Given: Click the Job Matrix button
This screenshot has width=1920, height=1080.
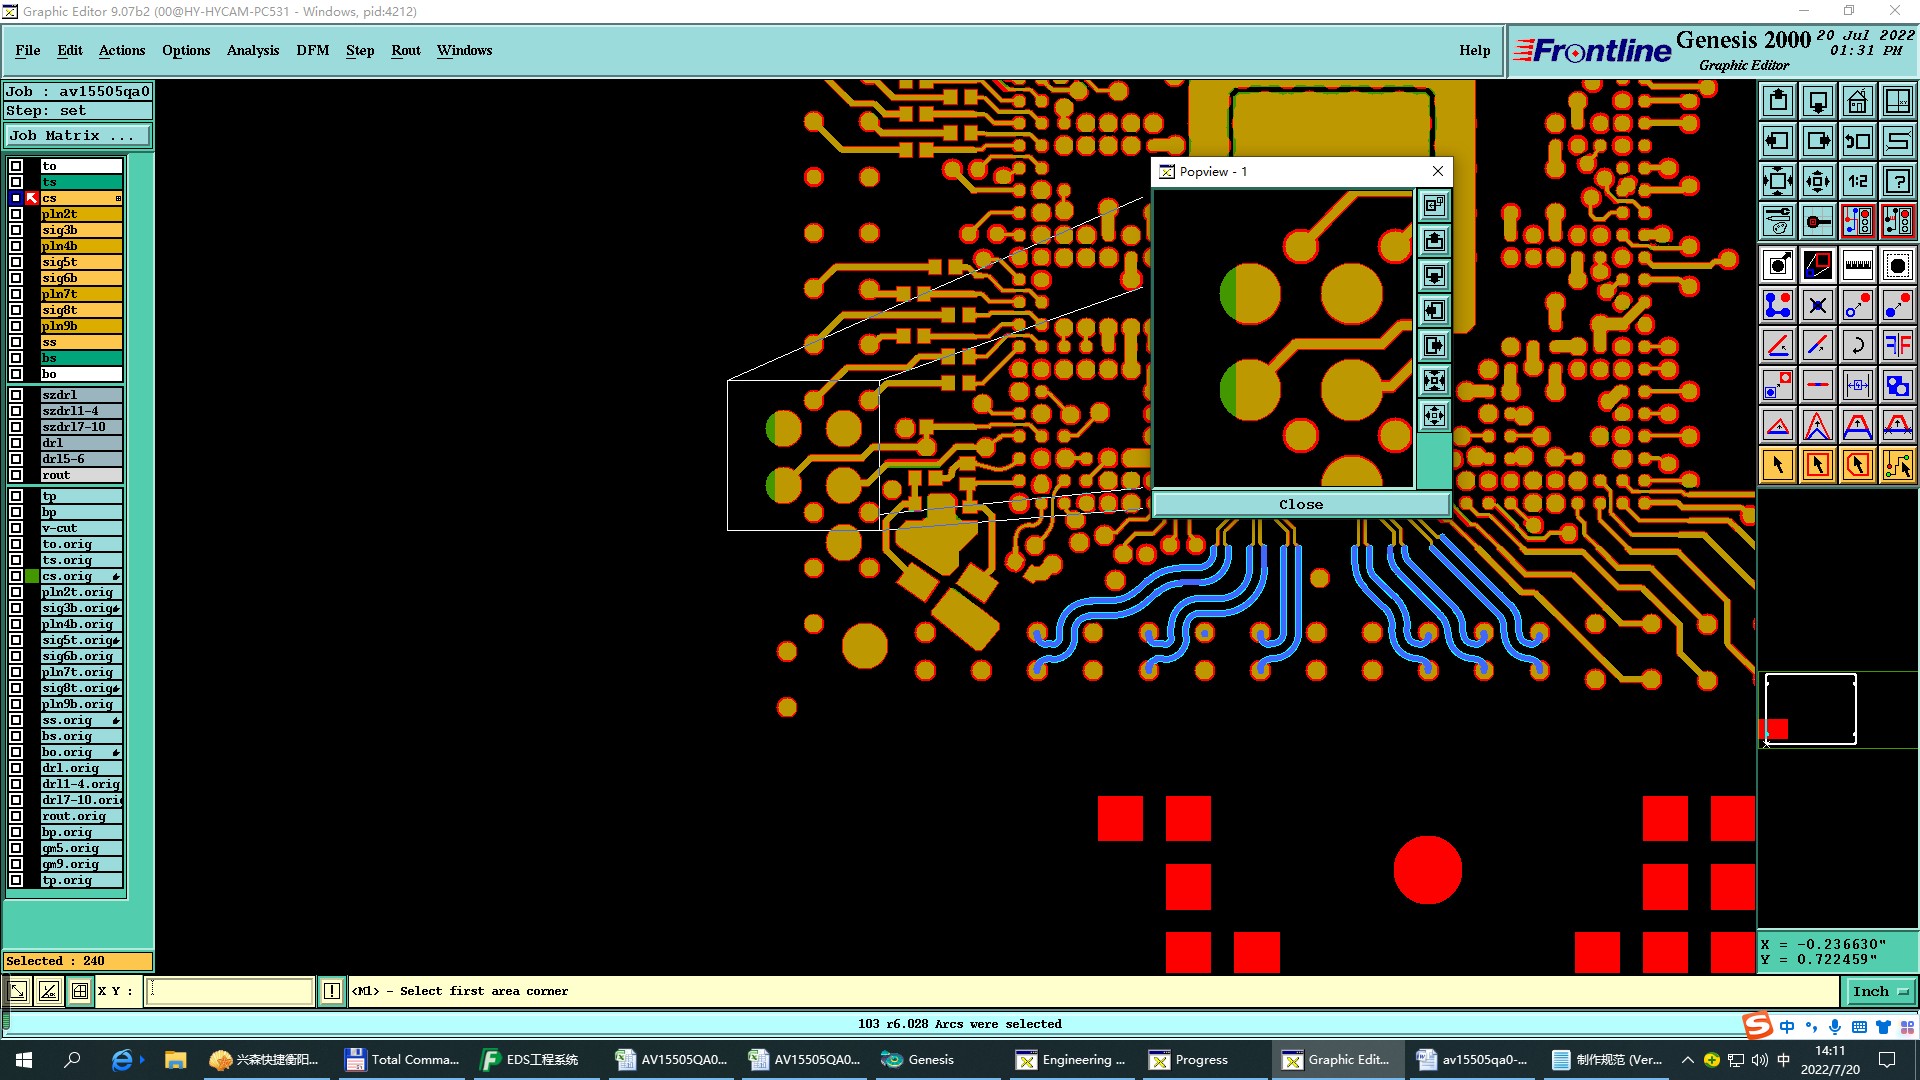Looking at the screenshot, I should [x=78, y=135].
